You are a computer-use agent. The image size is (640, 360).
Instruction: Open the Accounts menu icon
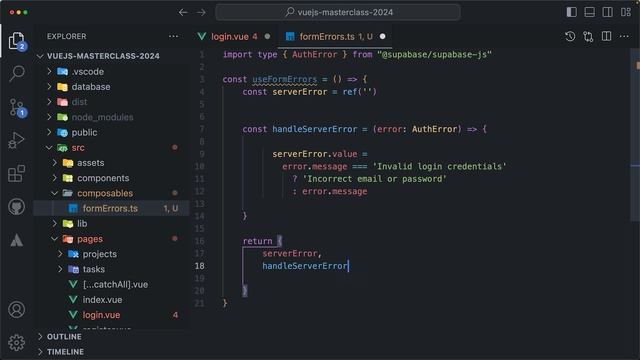(x=17, y=310)
